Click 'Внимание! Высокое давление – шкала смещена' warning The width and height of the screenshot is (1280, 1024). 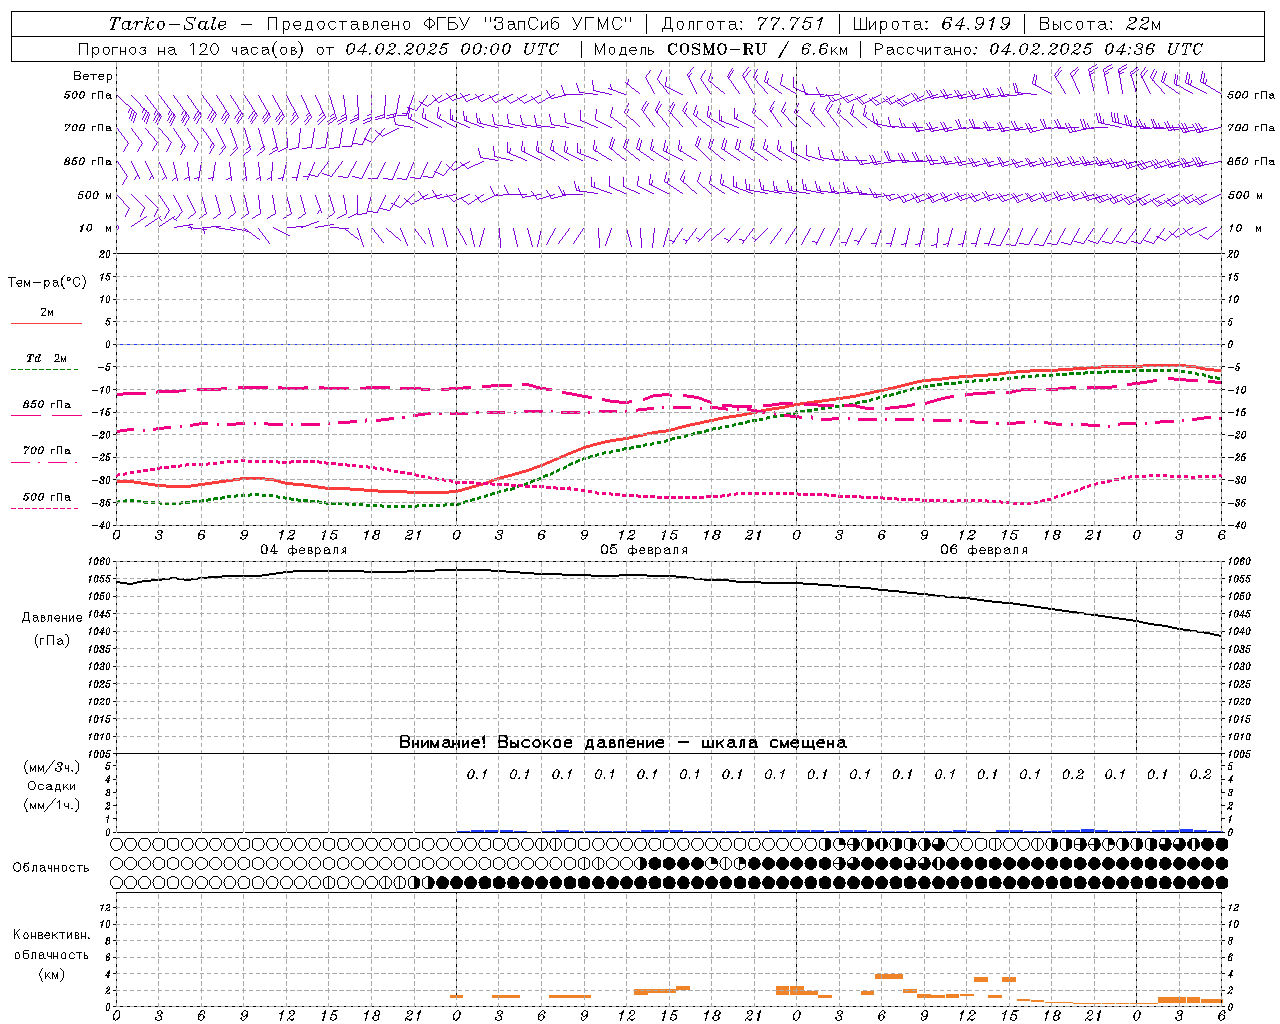point(623,743)
